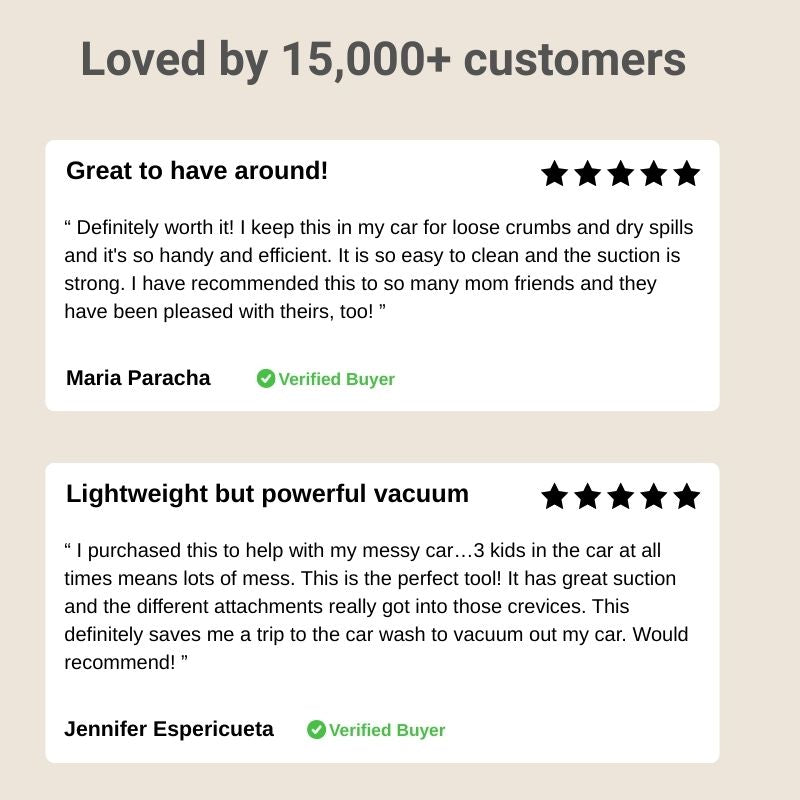Click the review text starting 'Definitely worth it!'
The image size is (800, 800).
pyautogui.click(x=379, y=269)
